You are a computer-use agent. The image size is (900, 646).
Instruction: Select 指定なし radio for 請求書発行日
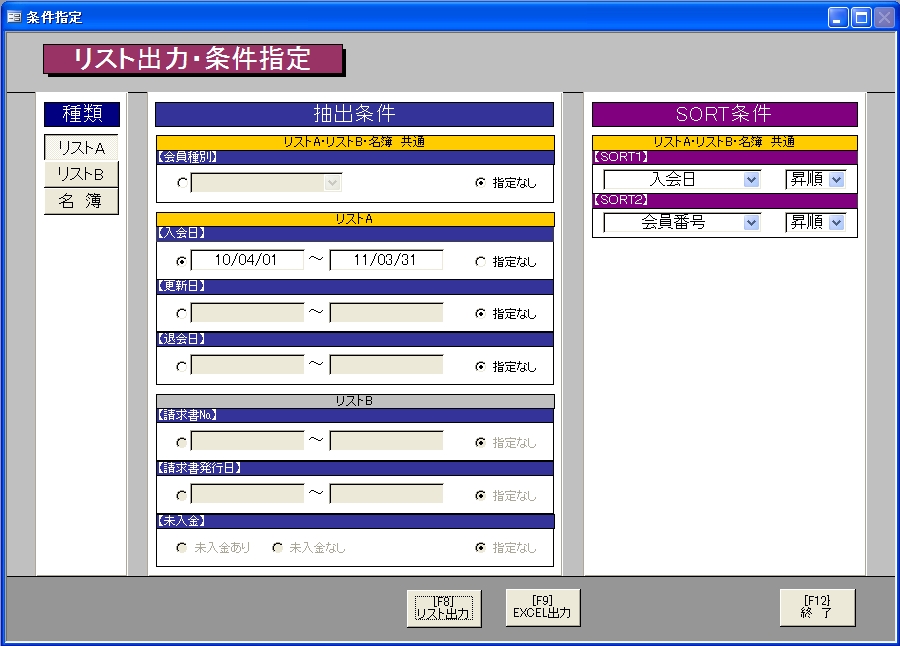click(480, 495)
